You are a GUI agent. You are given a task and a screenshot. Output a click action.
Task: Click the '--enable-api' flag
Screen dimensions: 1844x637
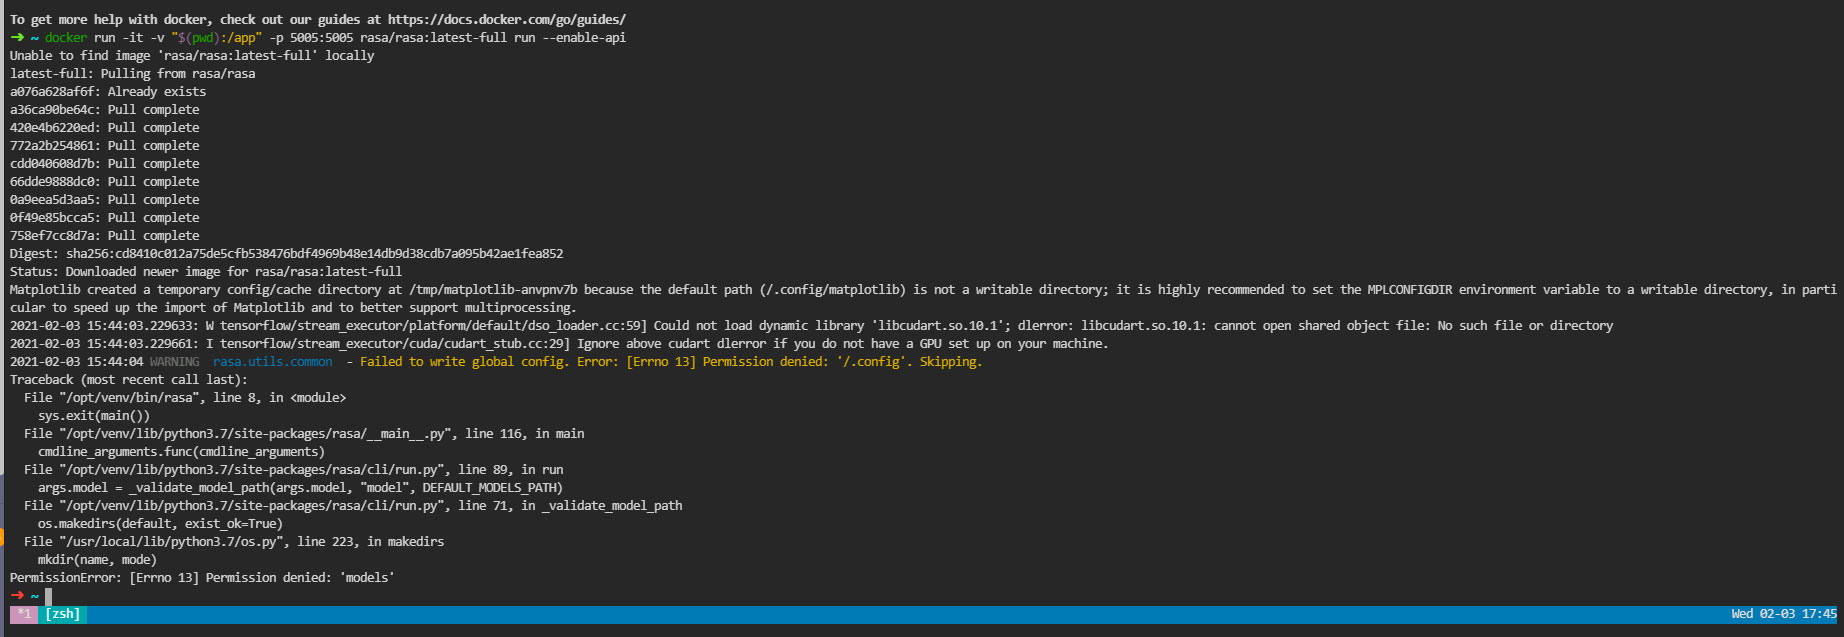[584, 37]
